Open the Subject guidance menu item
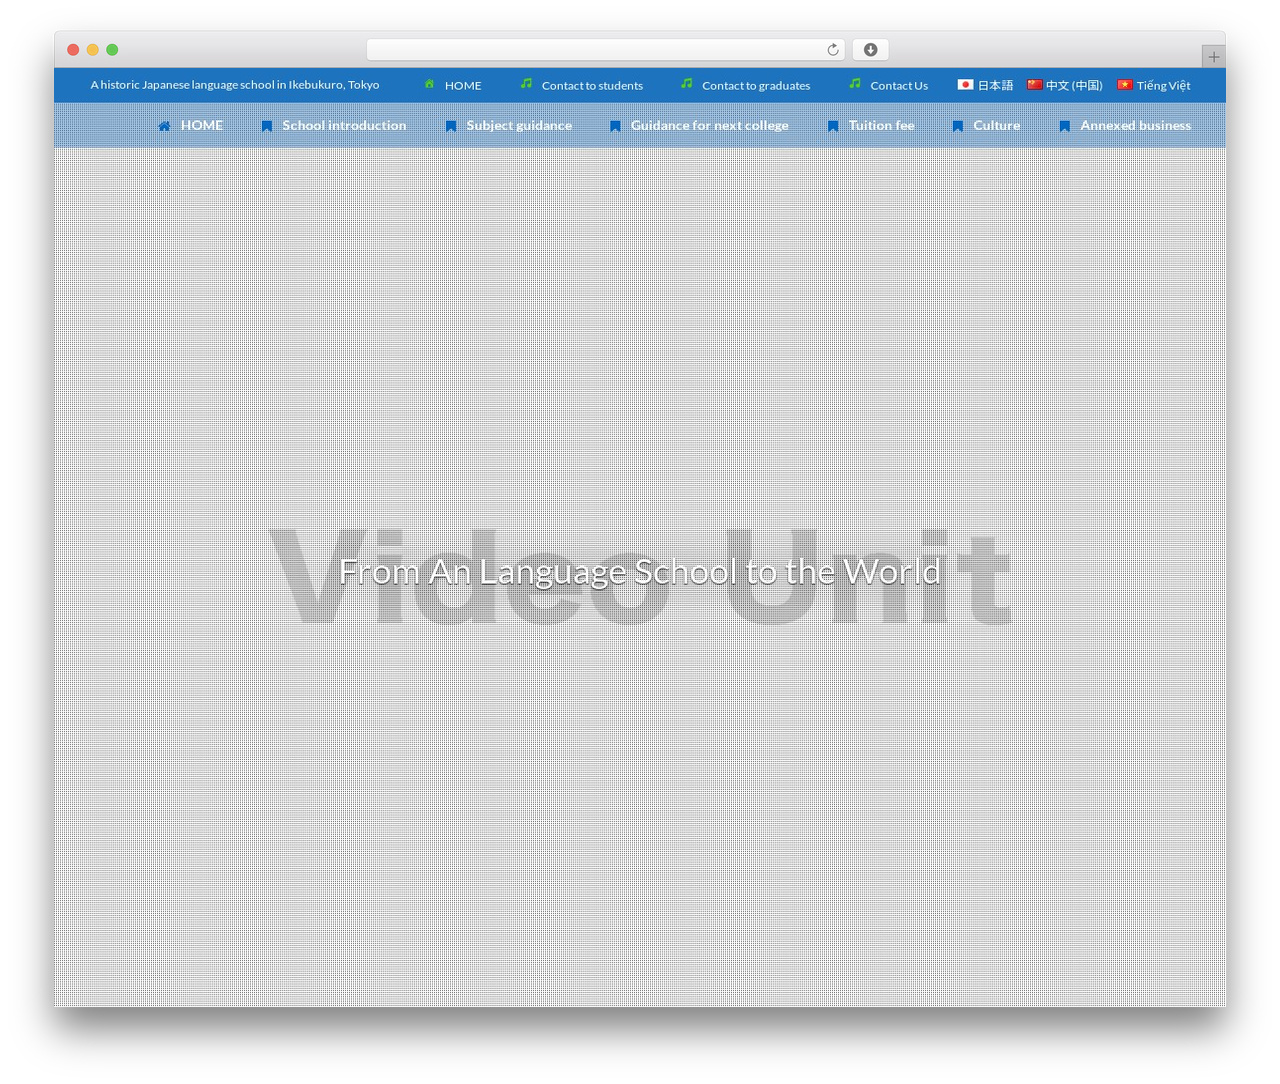 [x=519, y=125]
